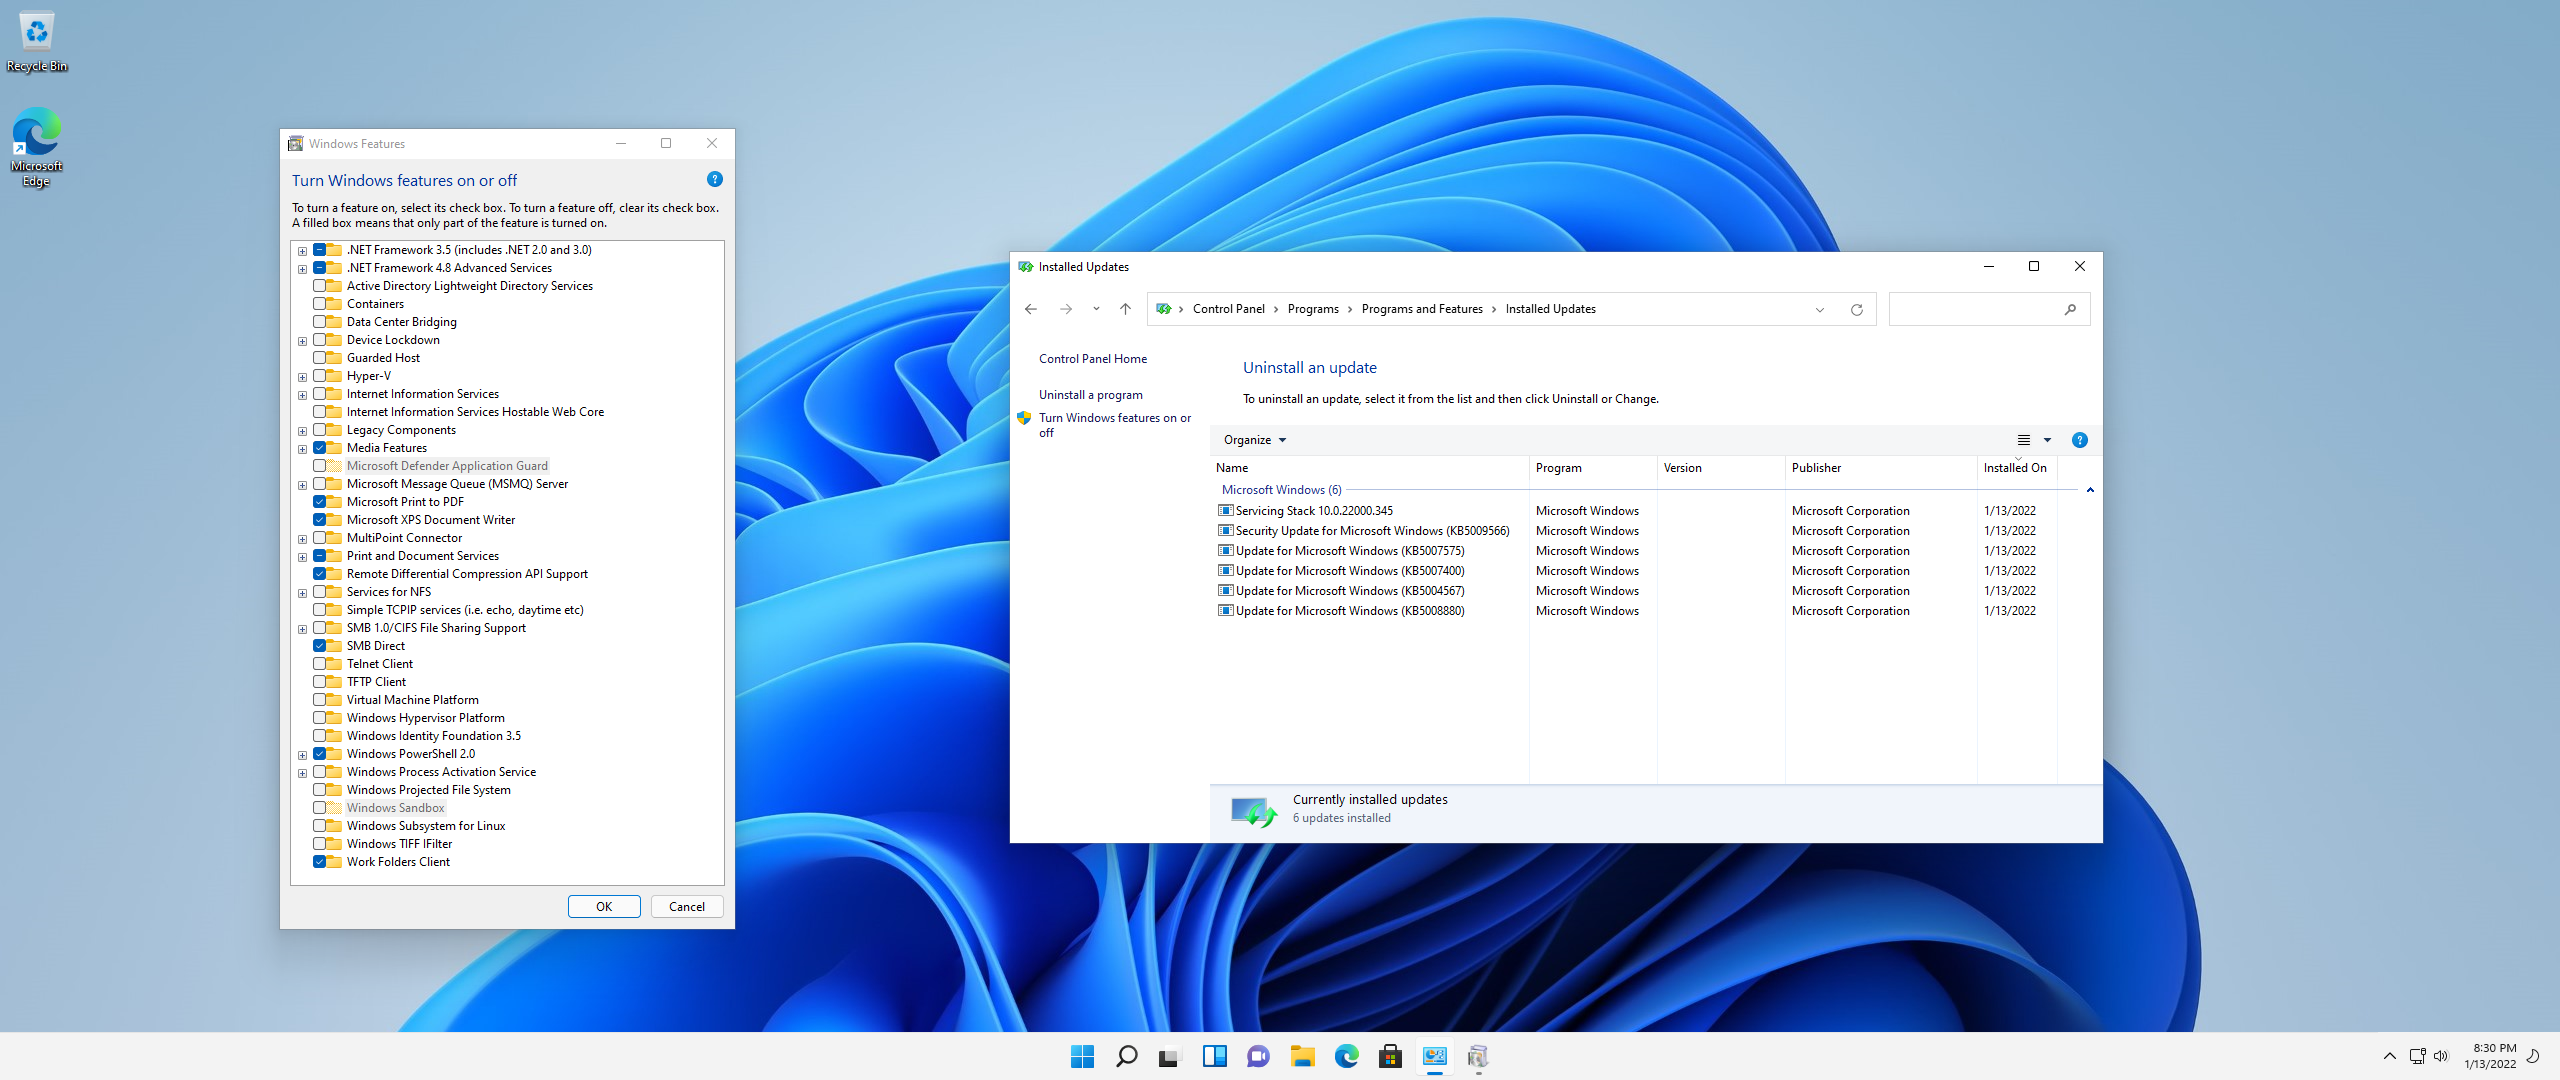Screen dimensions: 2560x1080
Task: Uncheck Work Folders Client
Action: [319, 862]
